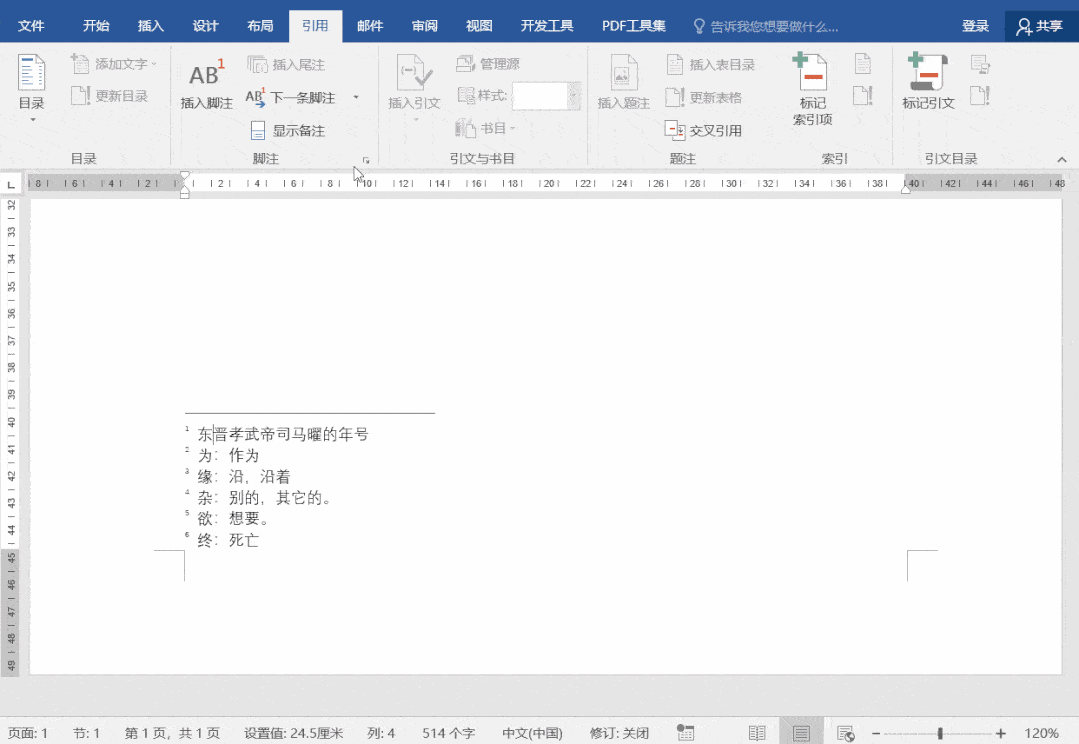This screenshot has width=1079, height=744.
Task: Click the macro recording icon in status bar
Action: point(685,733)
